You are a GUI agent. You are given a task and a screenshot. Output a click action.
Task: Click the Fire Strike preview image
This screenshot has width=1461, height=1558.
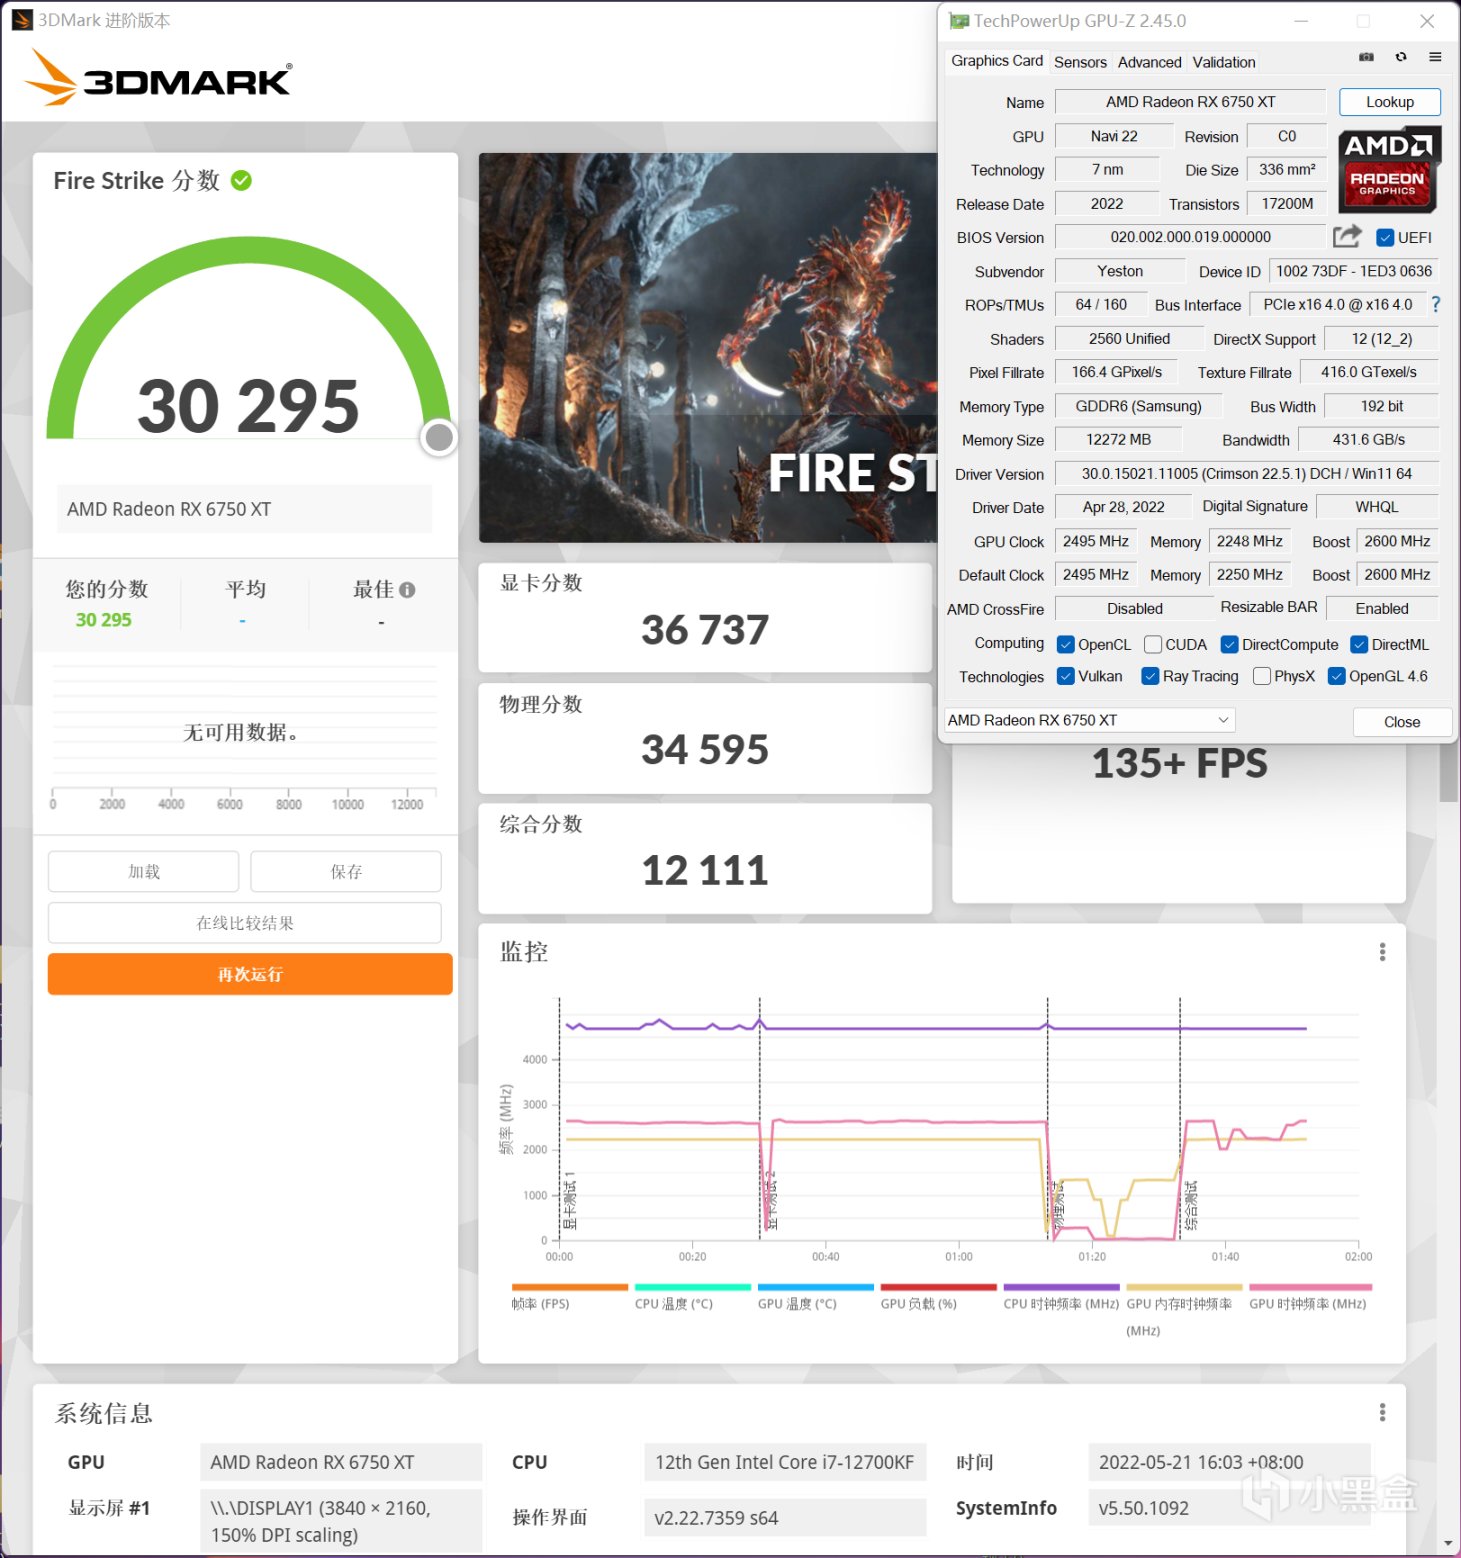(x=708, y=348)
